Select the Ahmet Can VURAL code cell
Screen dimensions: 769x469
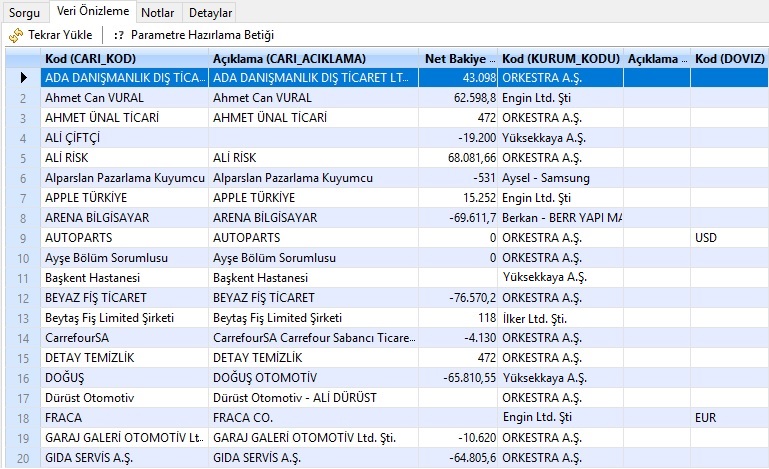coord(124,98)
